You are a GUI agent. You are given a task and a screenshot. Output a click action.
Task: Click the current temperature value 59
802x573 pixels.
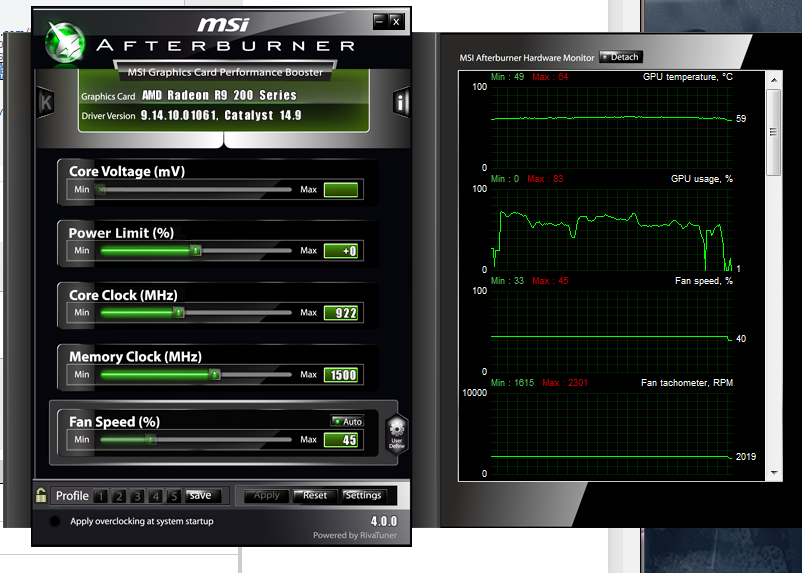point(741,119)
